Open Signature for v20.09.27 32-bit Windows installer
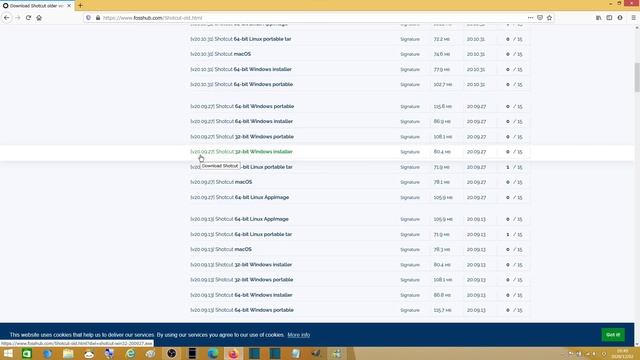Image resolution: width=640 pixels, height=360 pixels. tap(410, 152)
